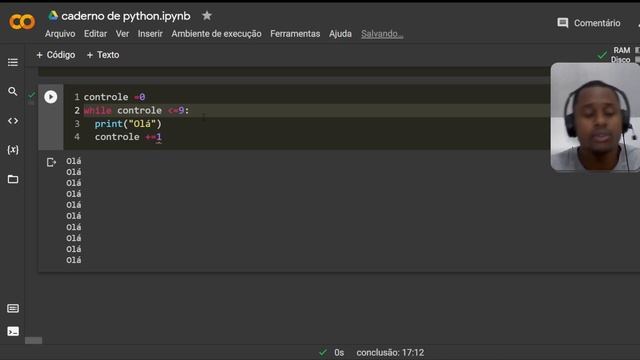Click code line 1 'controle =0'

114,97
